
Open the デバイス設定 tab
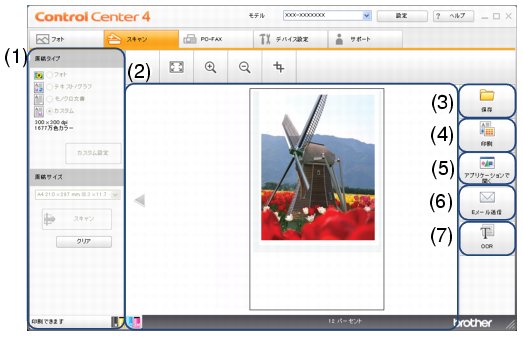[290, 39]
